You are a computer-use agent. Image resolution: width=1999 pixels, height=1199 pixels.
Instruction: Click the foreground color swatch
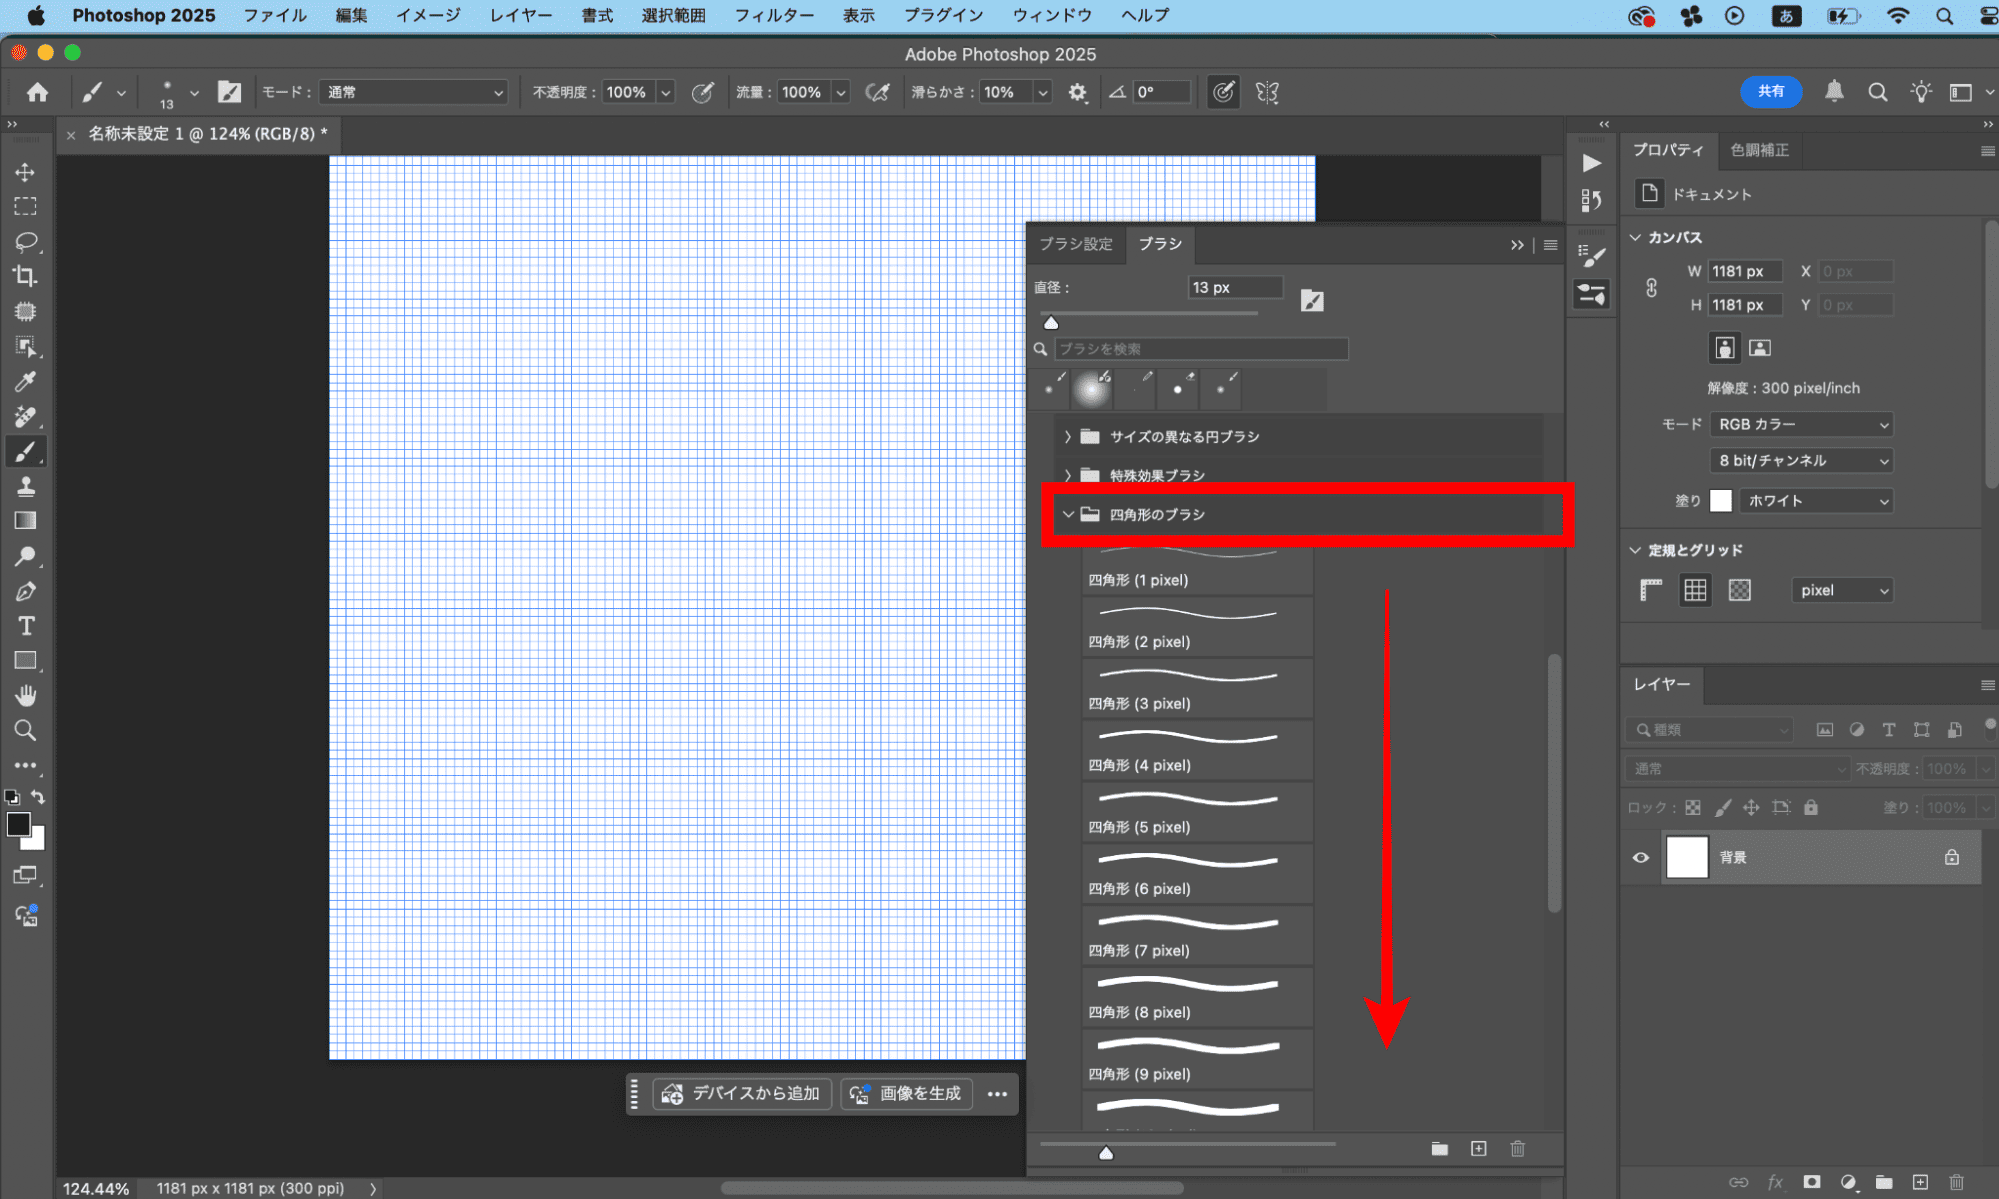click(18, 824)
